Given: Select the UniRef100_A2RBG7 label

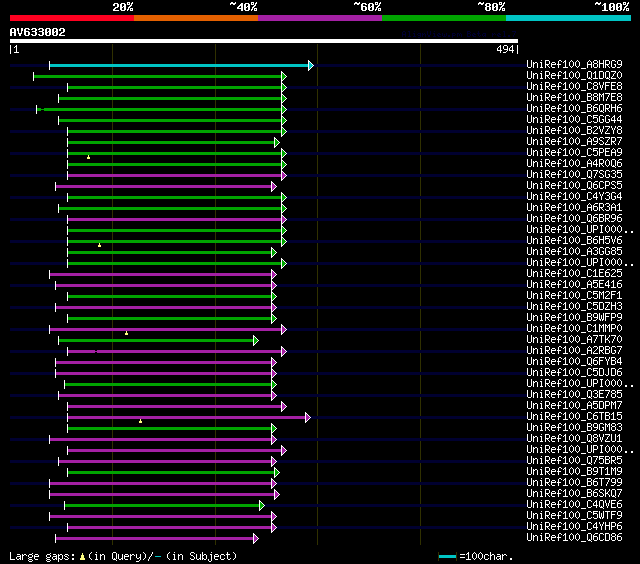Looking at the screenshot, I should coord(574,351).
